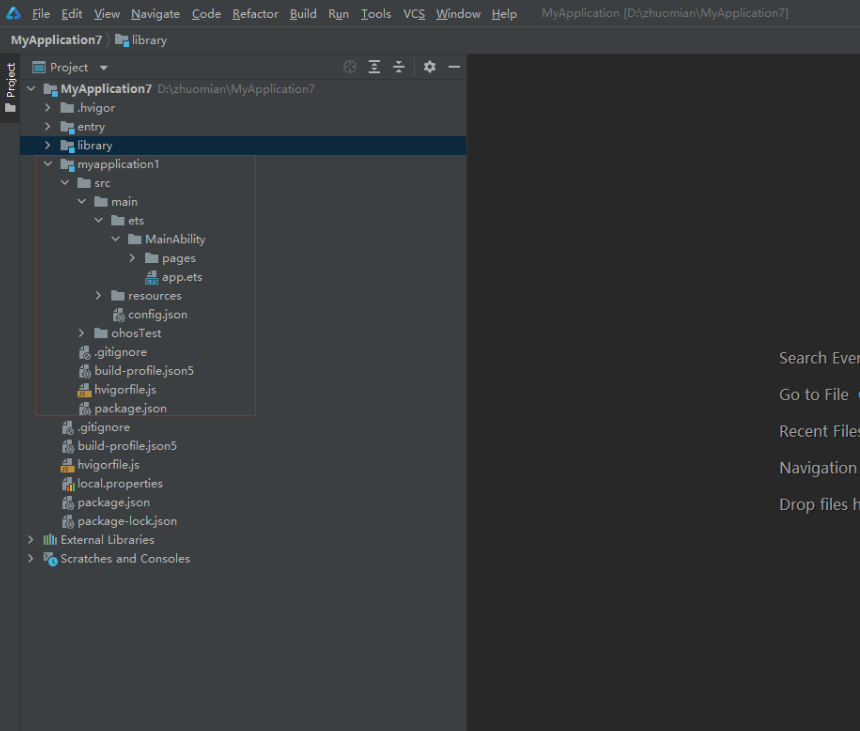Click the Collapse All icon in Project panel
Viewport: 860px width, 731px height.
399,67
